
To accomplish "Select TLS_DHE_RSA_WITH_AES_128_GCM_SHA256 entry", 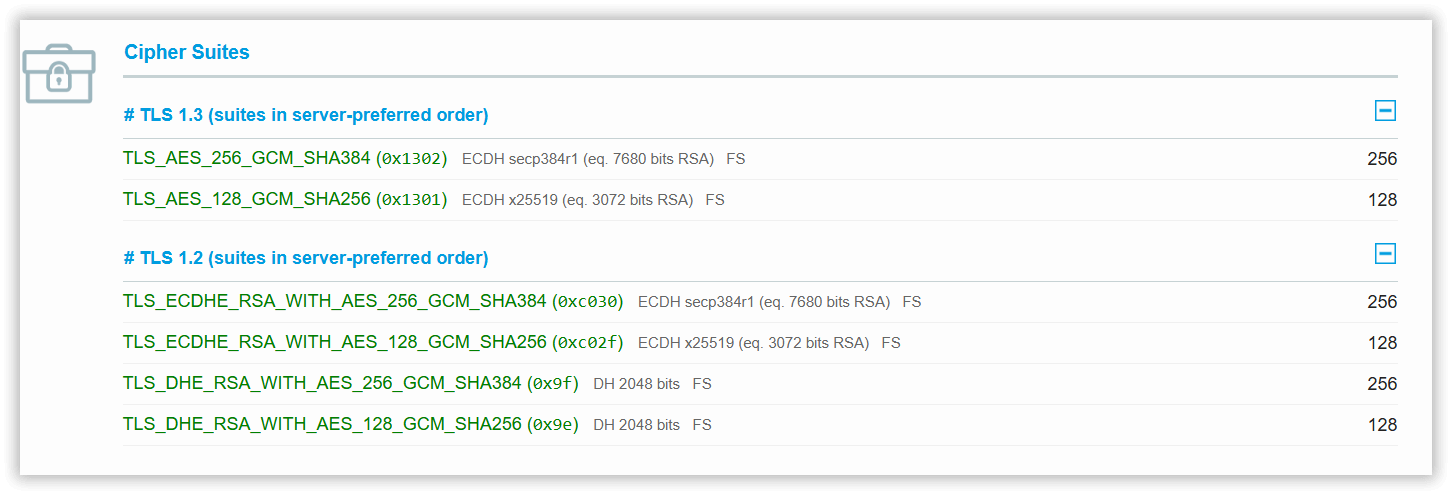I will 322,424.
